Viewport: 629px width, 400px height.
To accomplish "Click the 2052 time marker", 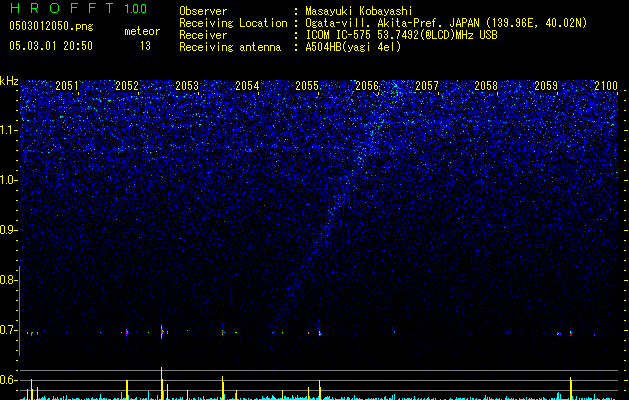I will 127,86.
